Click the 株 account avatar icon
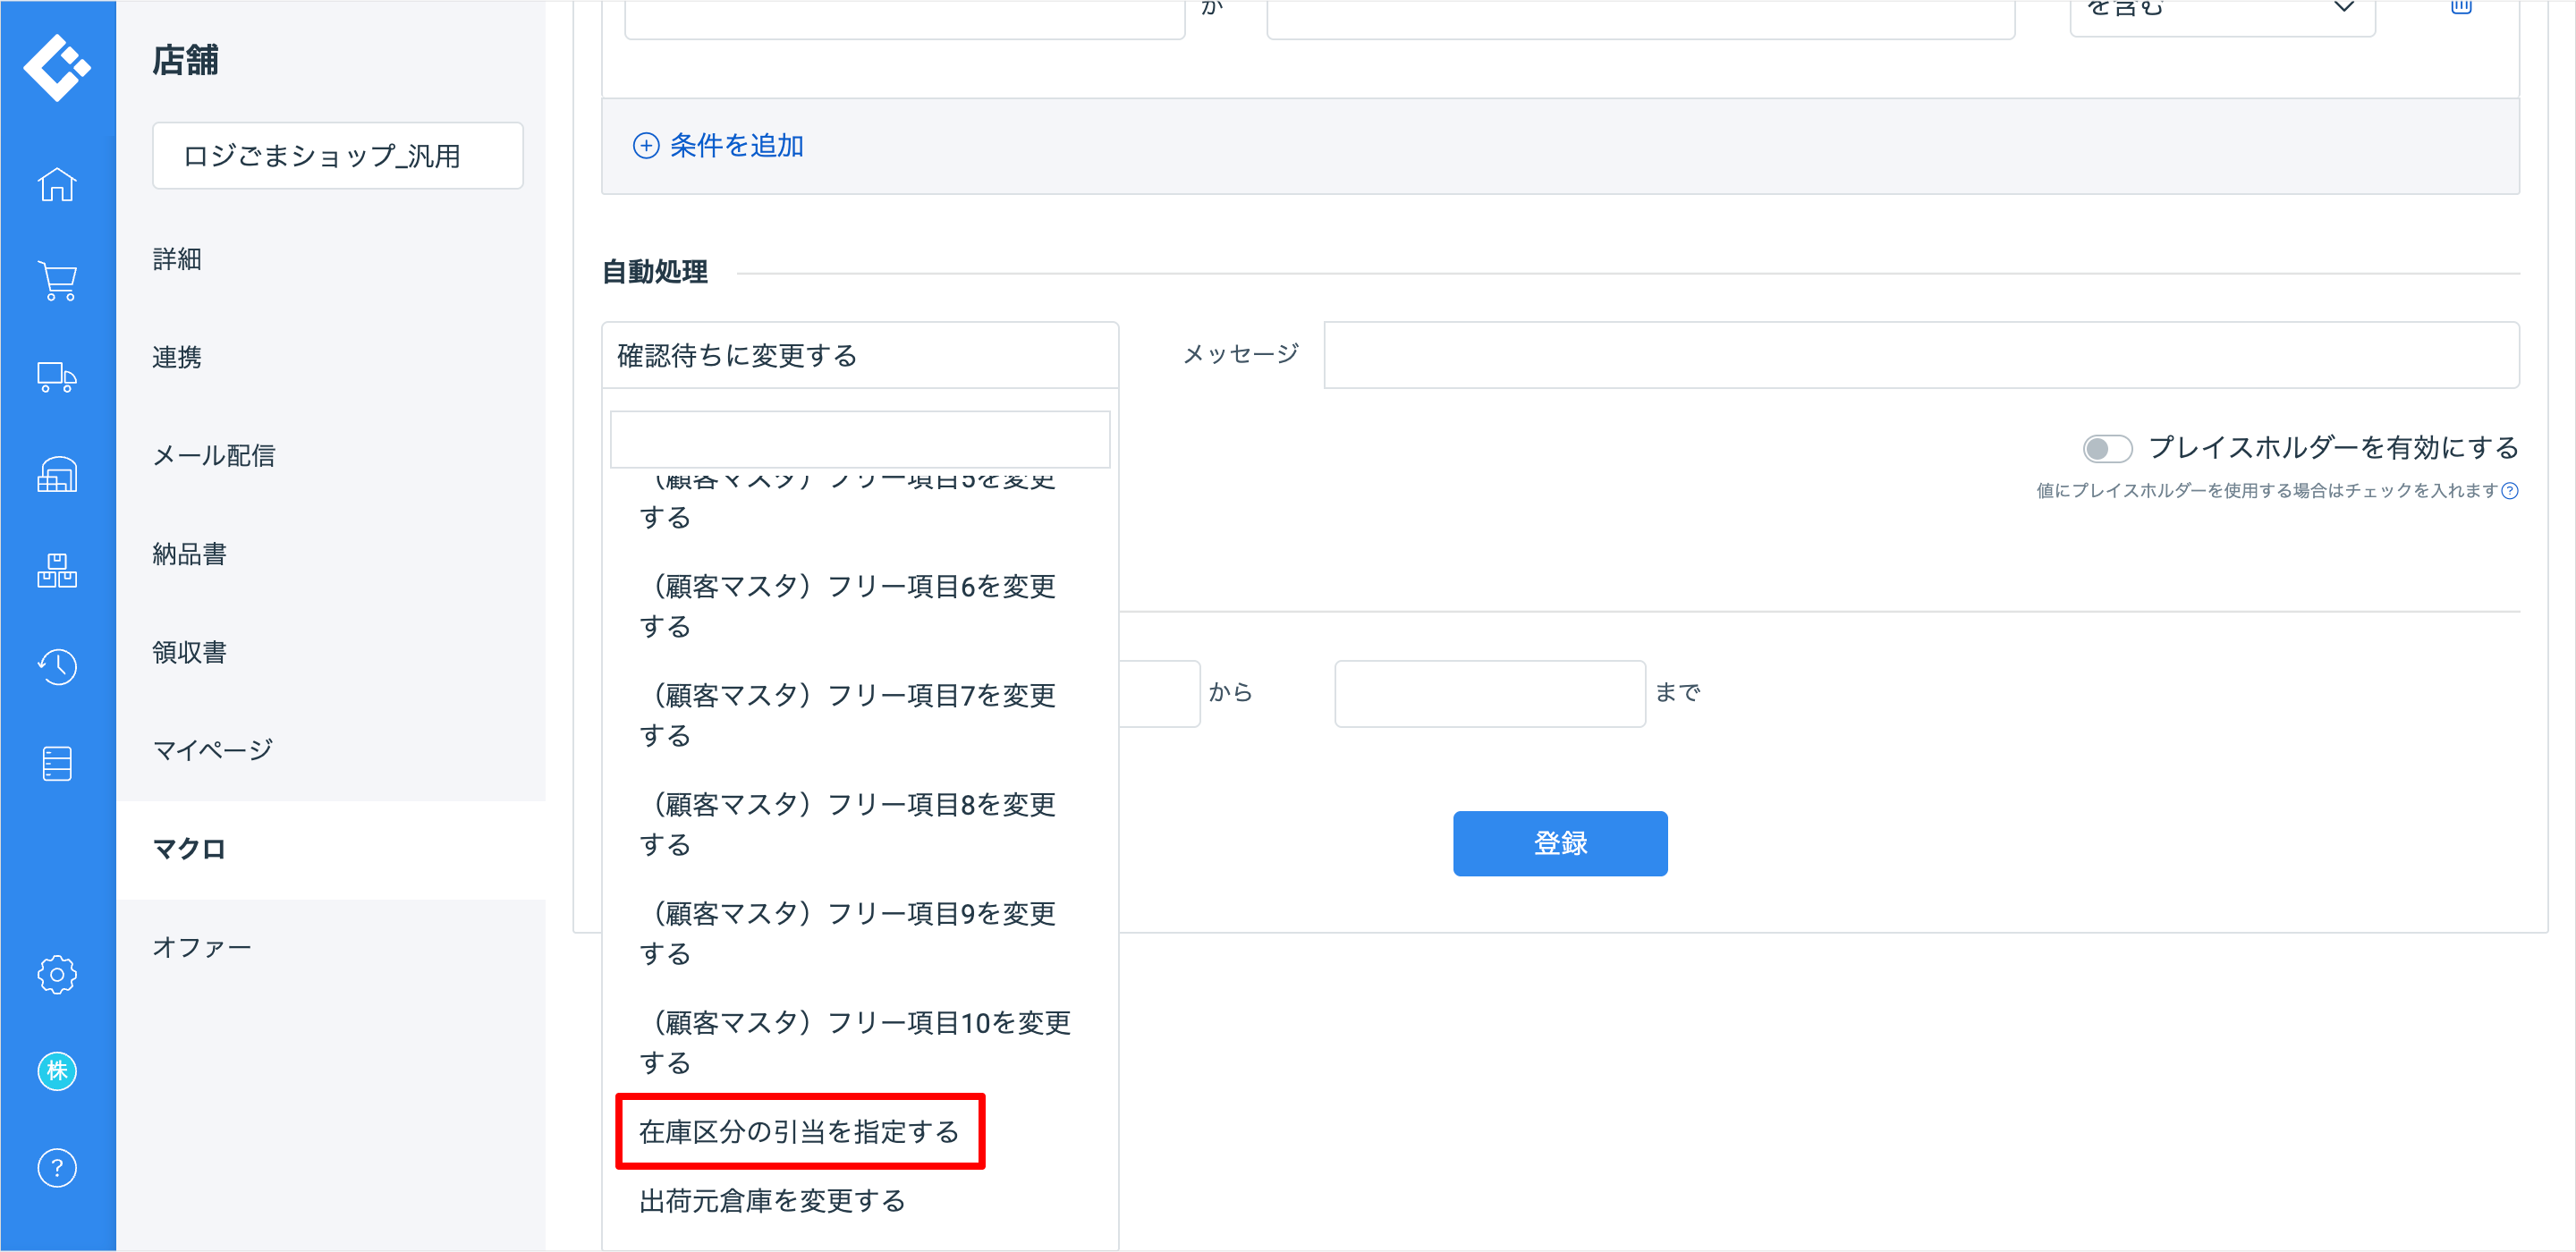2576x1252 pixels. click(x=57, y=1071)
